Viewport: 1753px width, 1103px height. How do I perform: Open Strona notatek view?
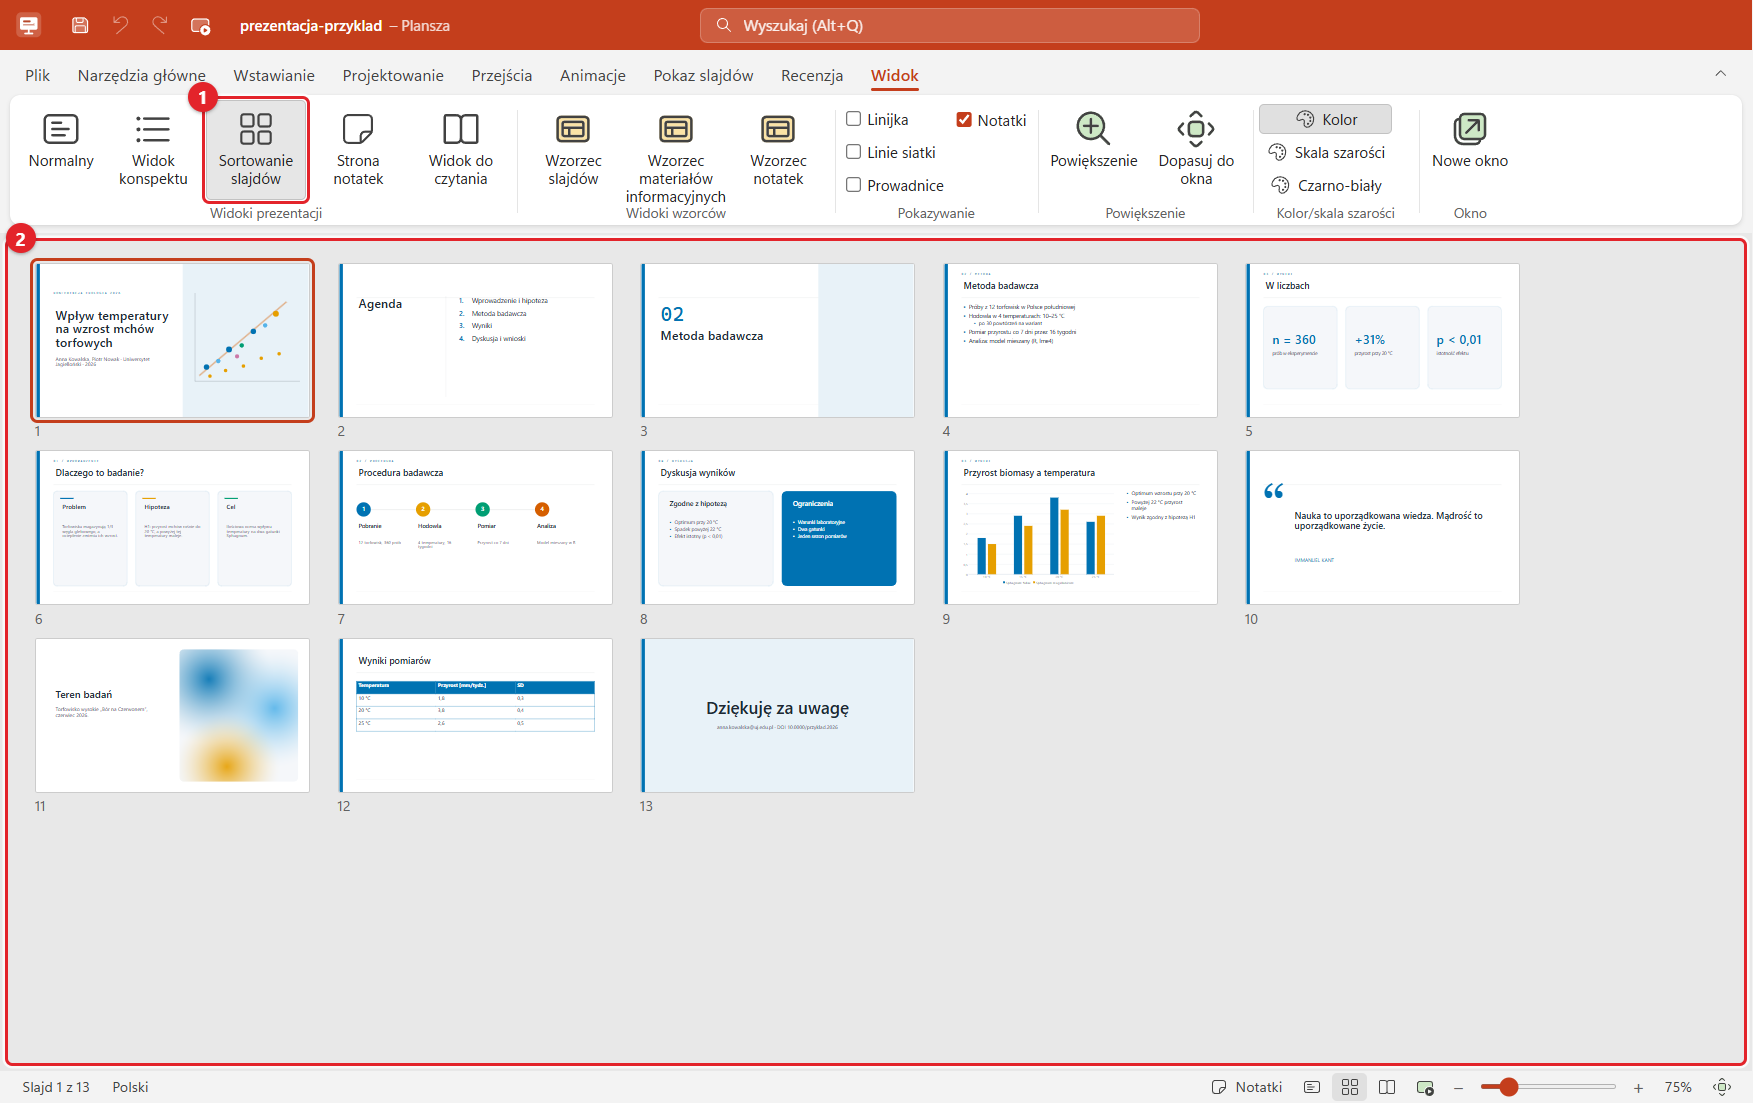tap(358, 150)
